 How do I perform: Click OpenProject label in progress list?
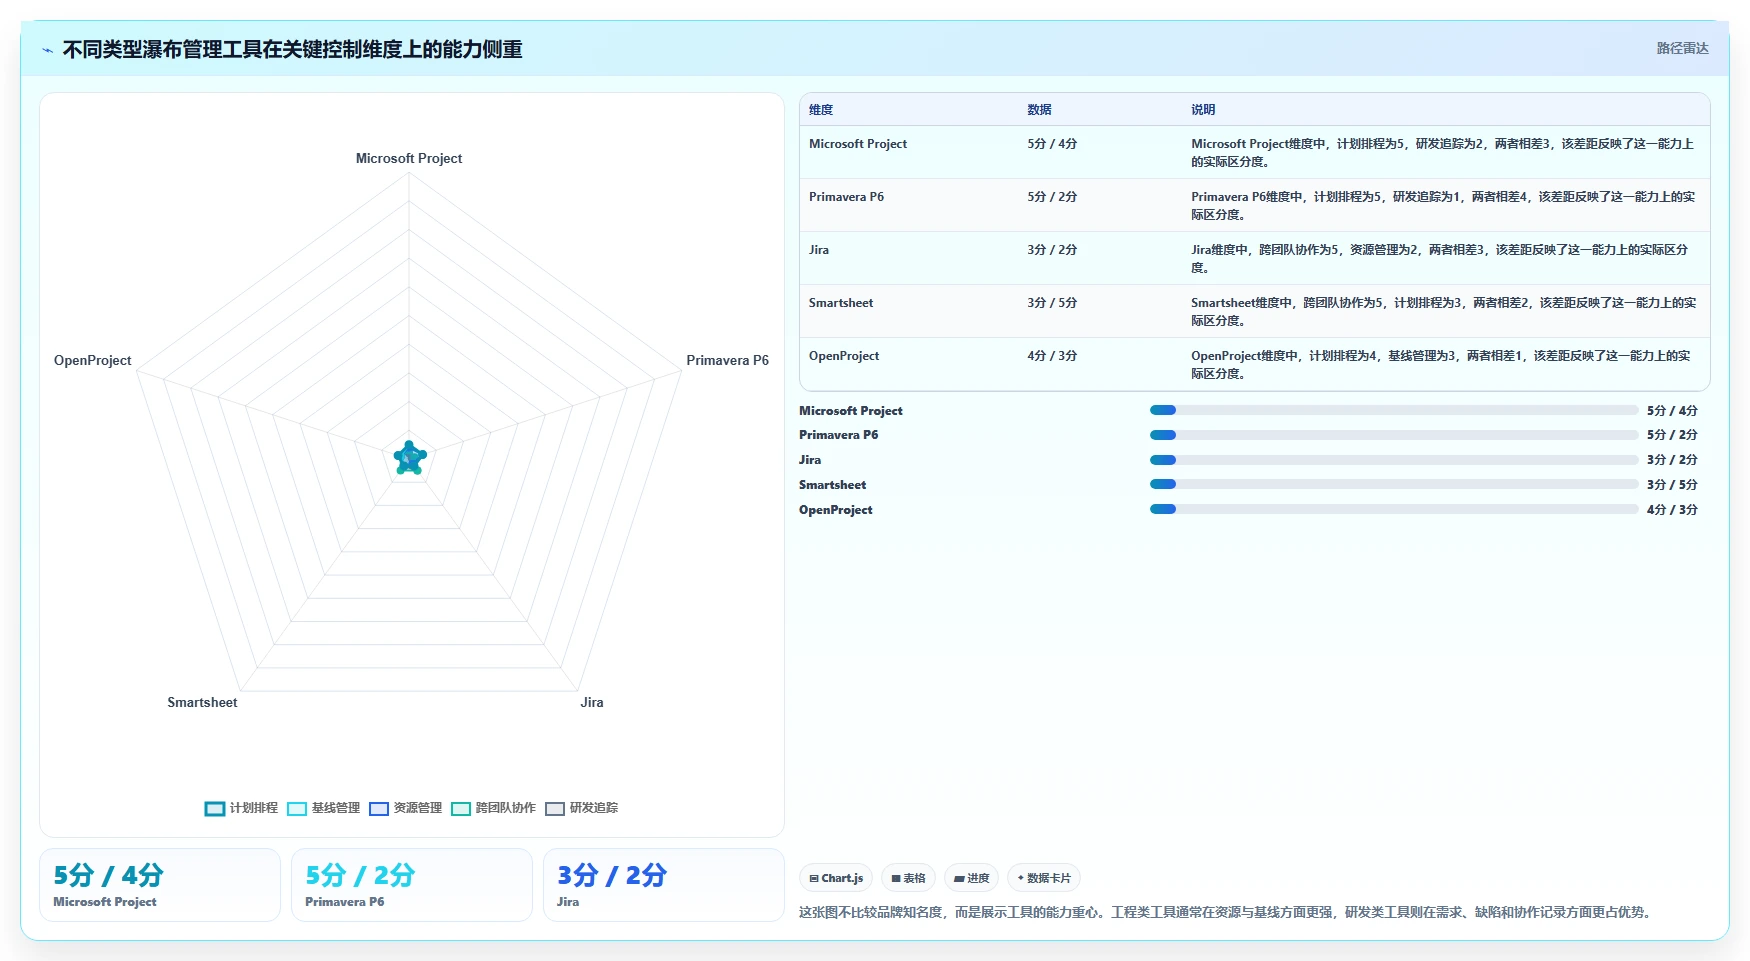(x=835, y=510)
